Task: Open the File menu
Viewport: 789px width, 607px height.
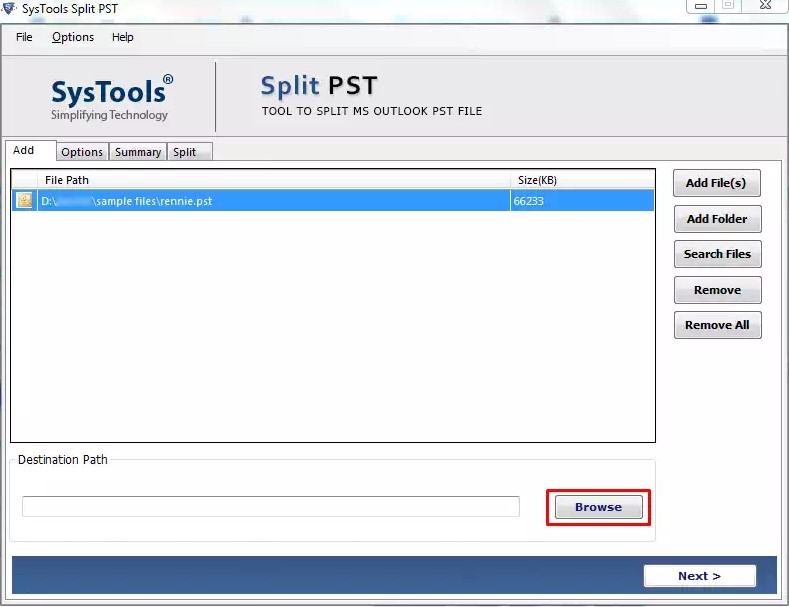Action: coord(24,37)
